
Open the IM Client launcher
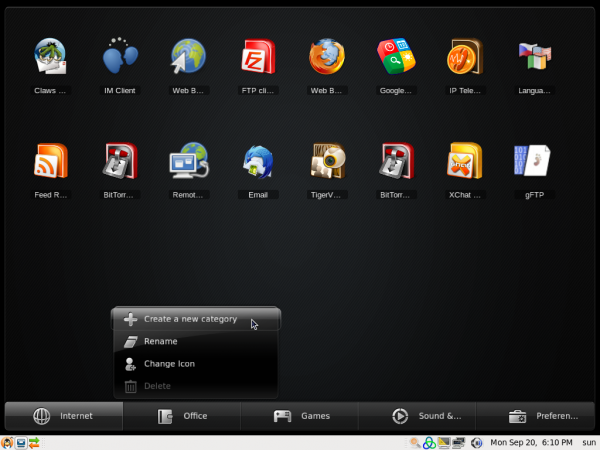click(120, 56)
